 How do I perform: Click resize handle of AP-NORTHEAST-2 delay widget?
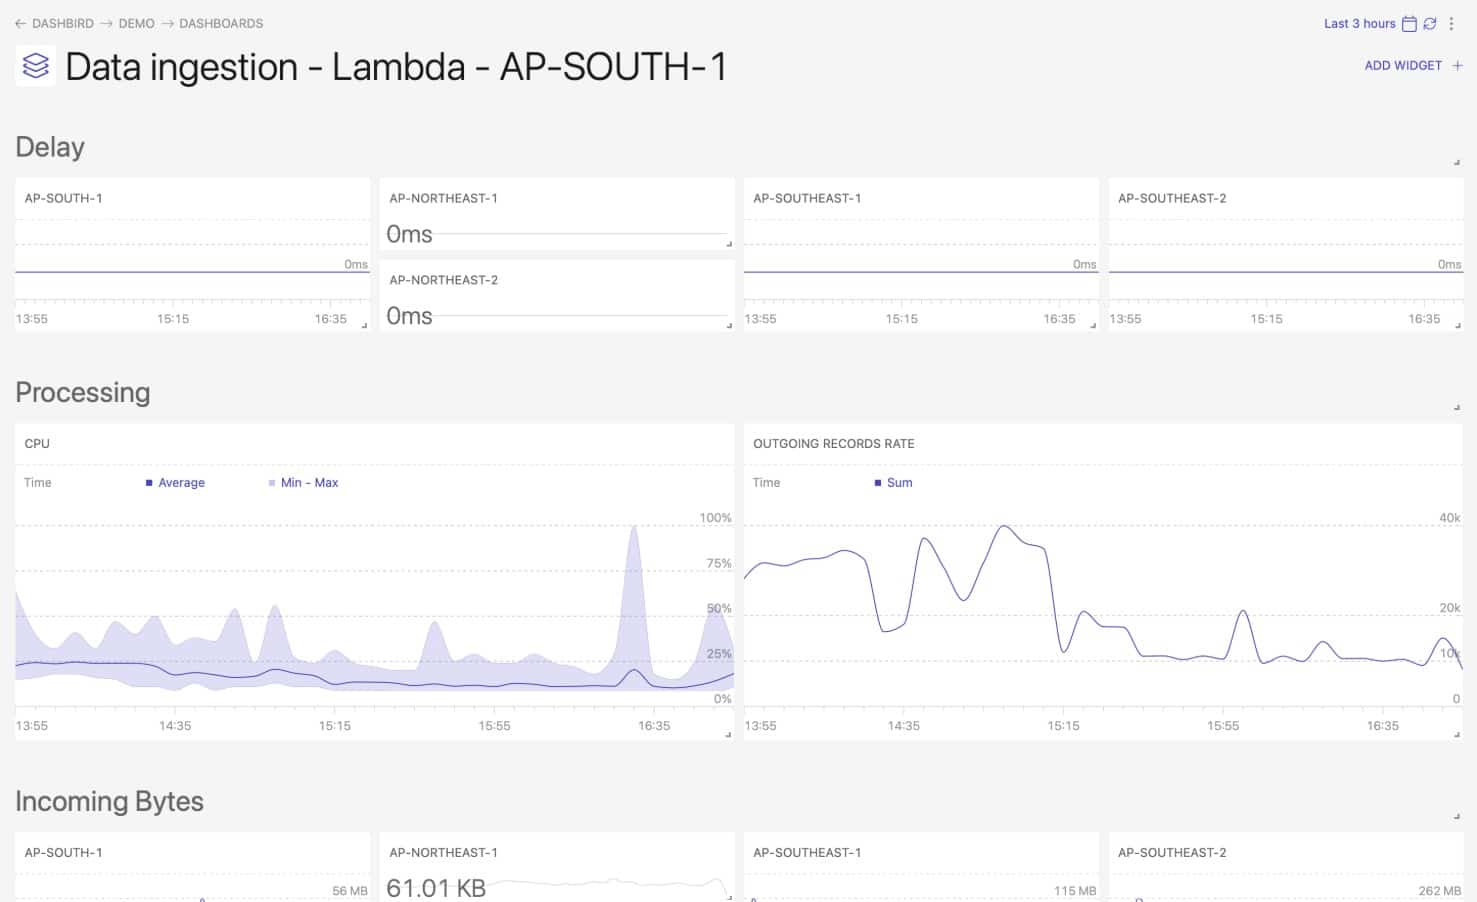(729, 325)
